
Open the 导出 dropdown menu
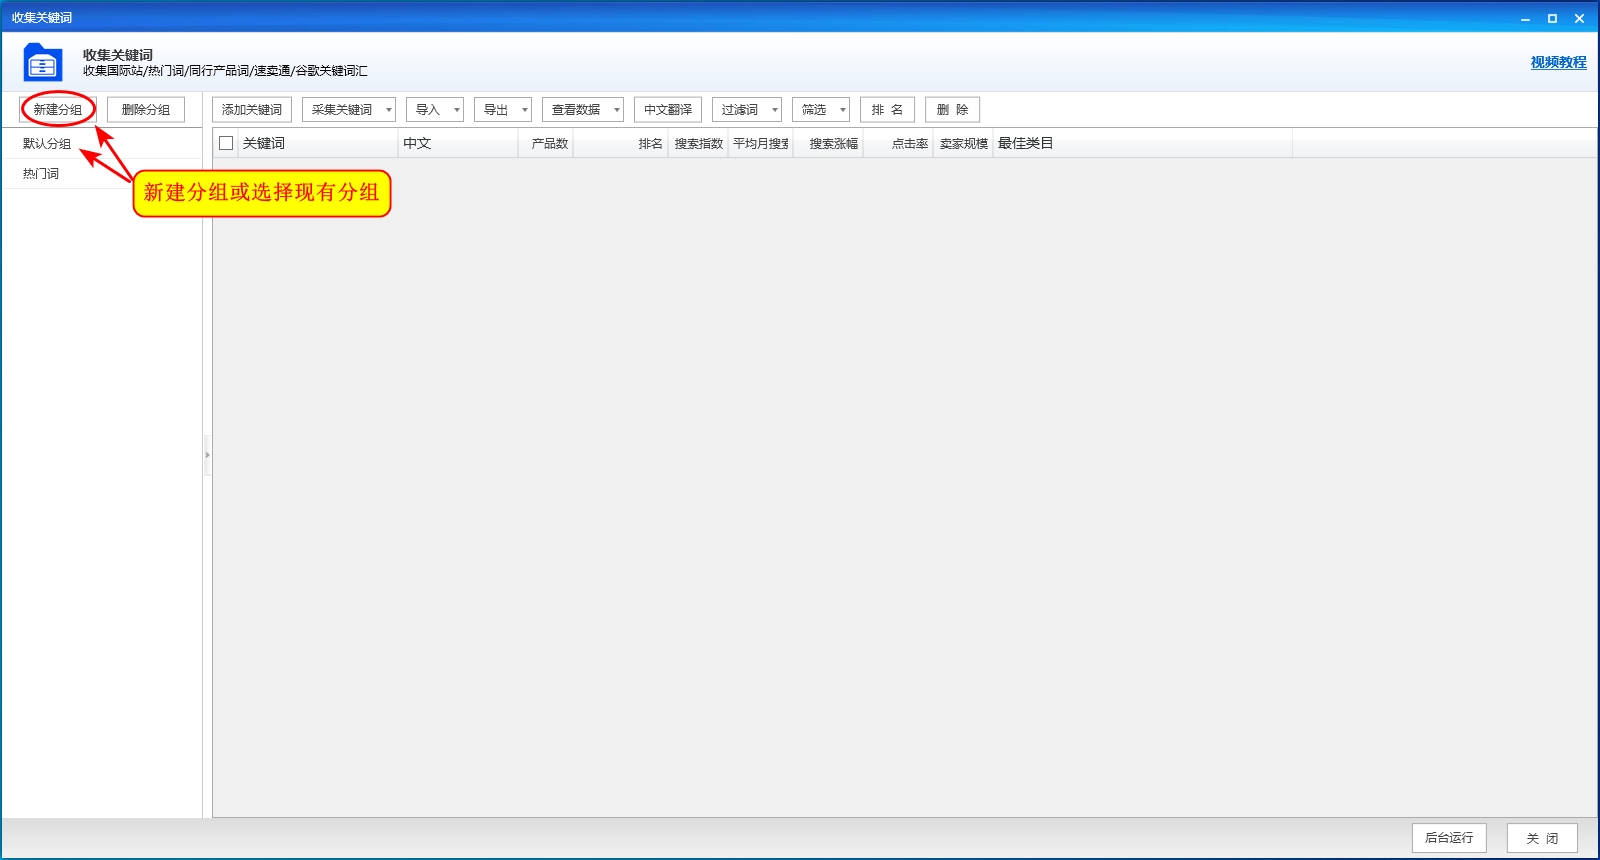coord(503,110)
